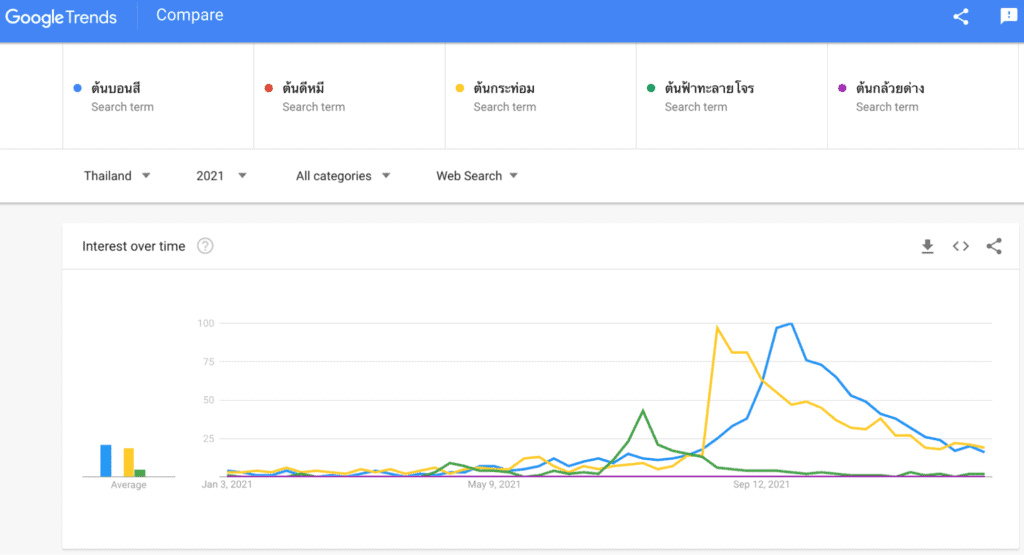Click the ต้นฟ้าทะลายโจร search term box
The image size is (1024, 555).
[709, 96]
